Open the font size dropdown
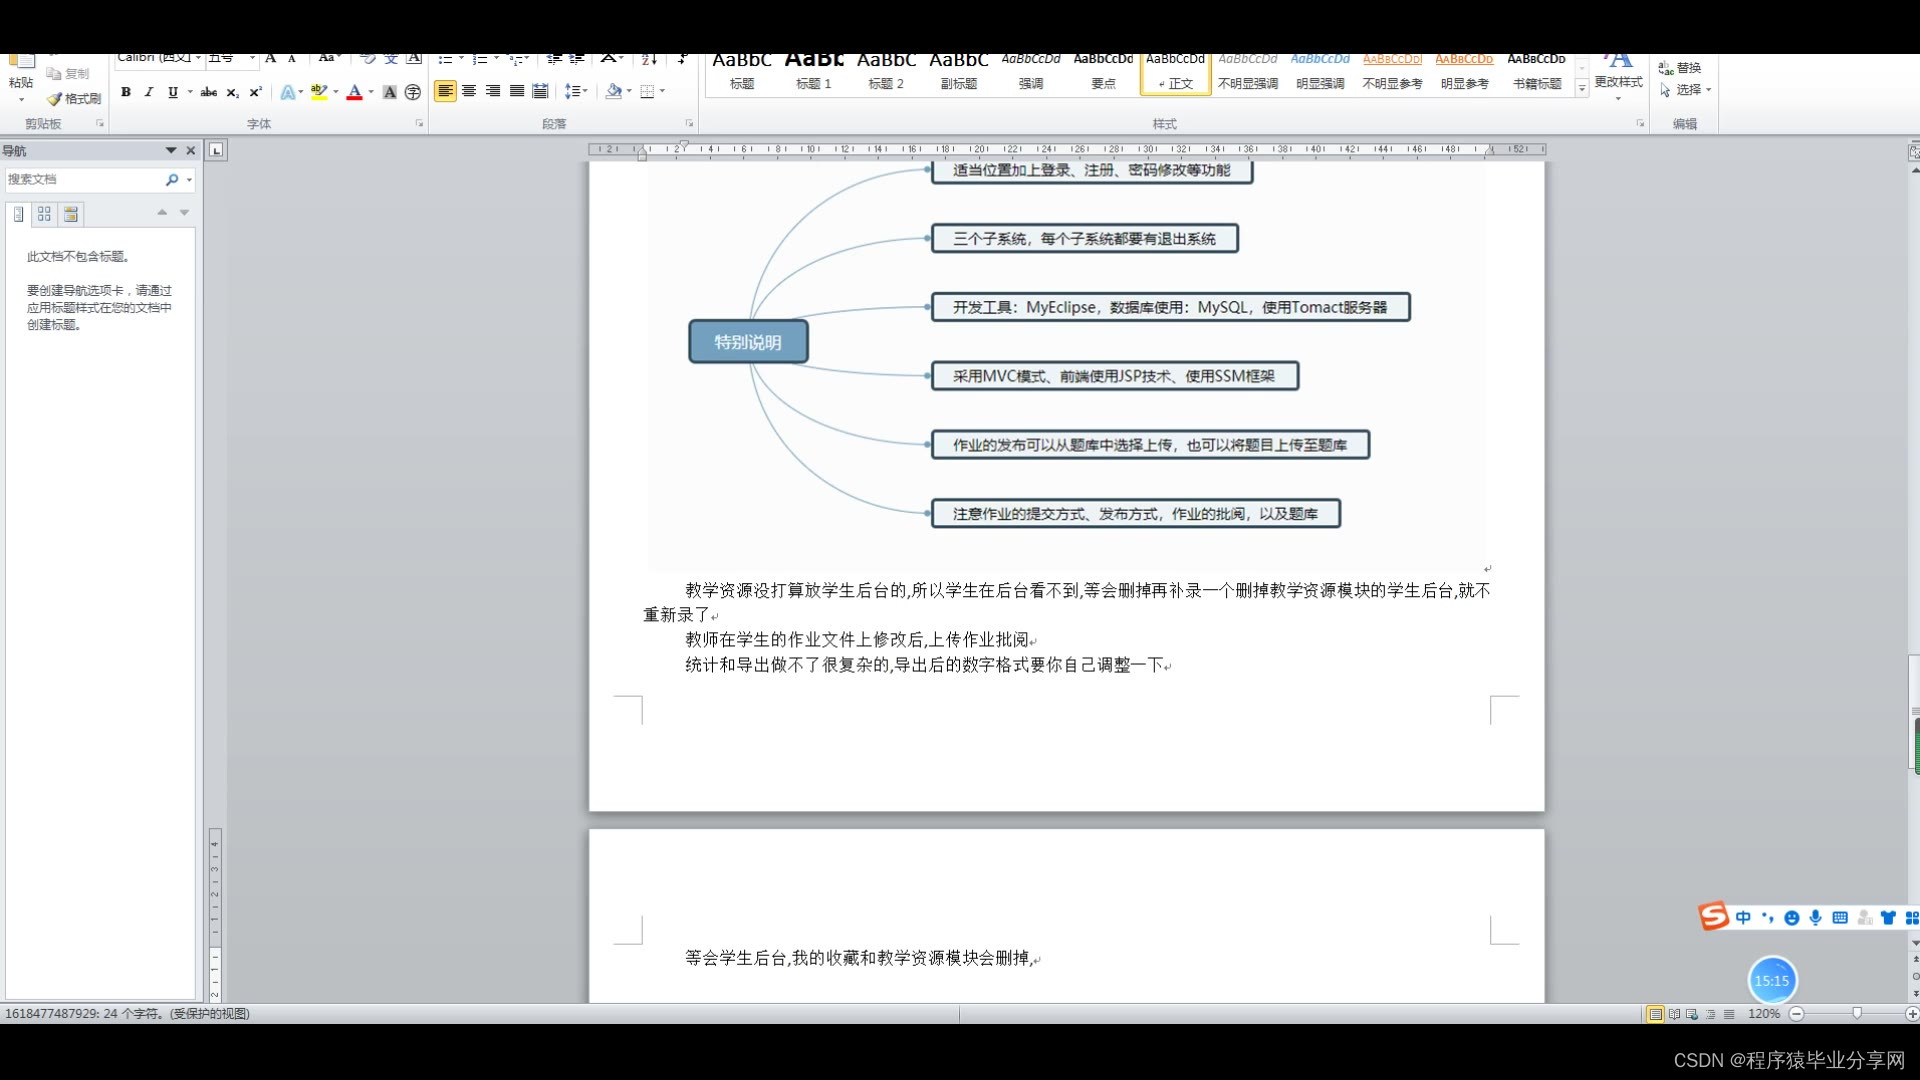Viewport: 1920px width, 1080px height. tap(252, 58)
